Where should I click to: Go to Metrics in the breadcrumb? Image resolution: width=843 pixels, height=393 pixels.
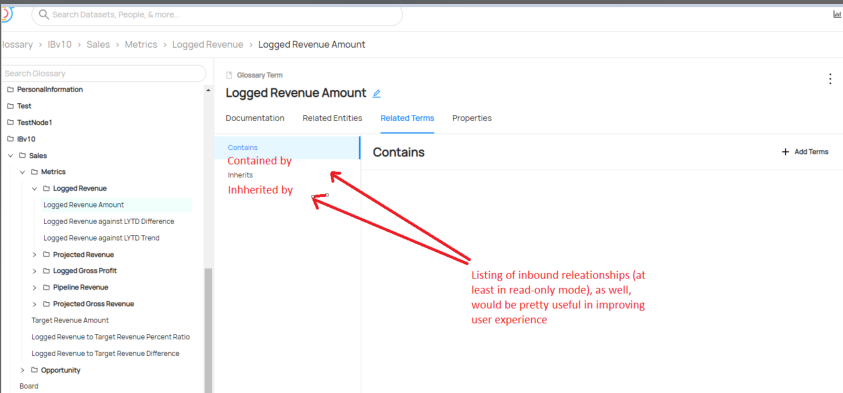[x=141, y=45]
